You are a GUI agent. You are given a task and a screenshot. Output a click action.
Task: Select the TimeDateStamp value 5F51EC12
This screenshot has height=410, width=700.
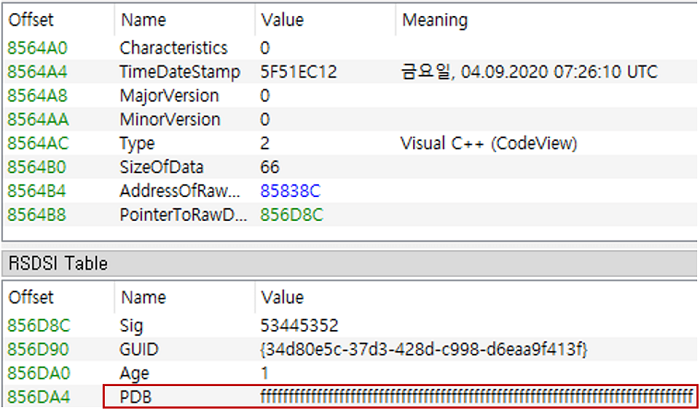298,71
